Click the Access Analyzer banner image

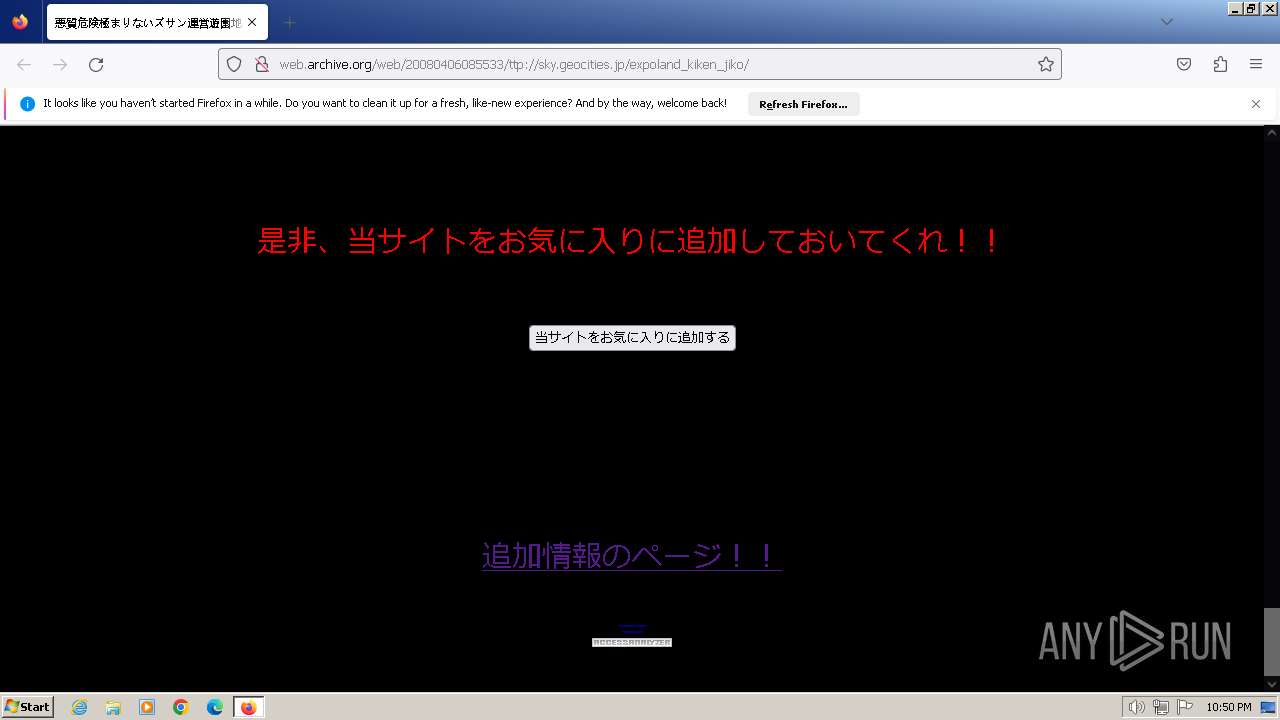coord(632,643)
